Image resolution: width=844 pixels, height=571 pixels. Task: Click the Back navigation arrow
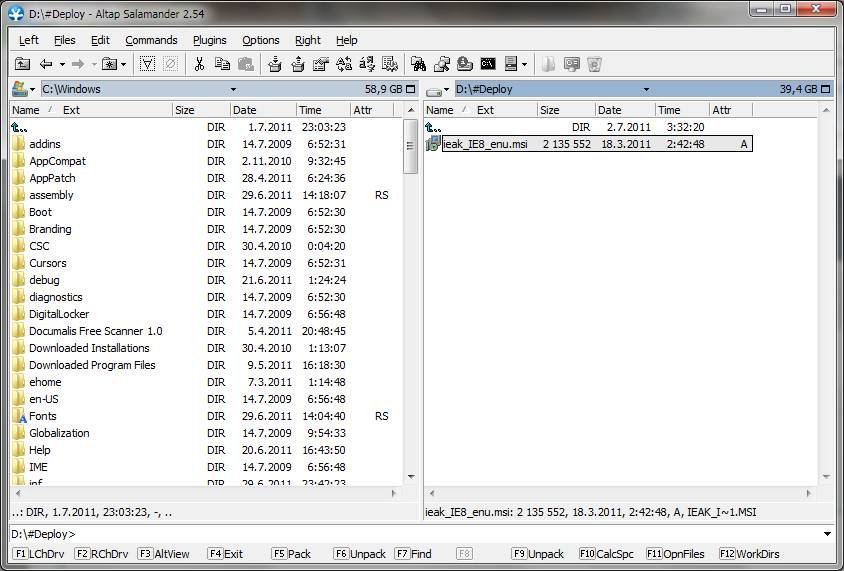tap(46, 64)
